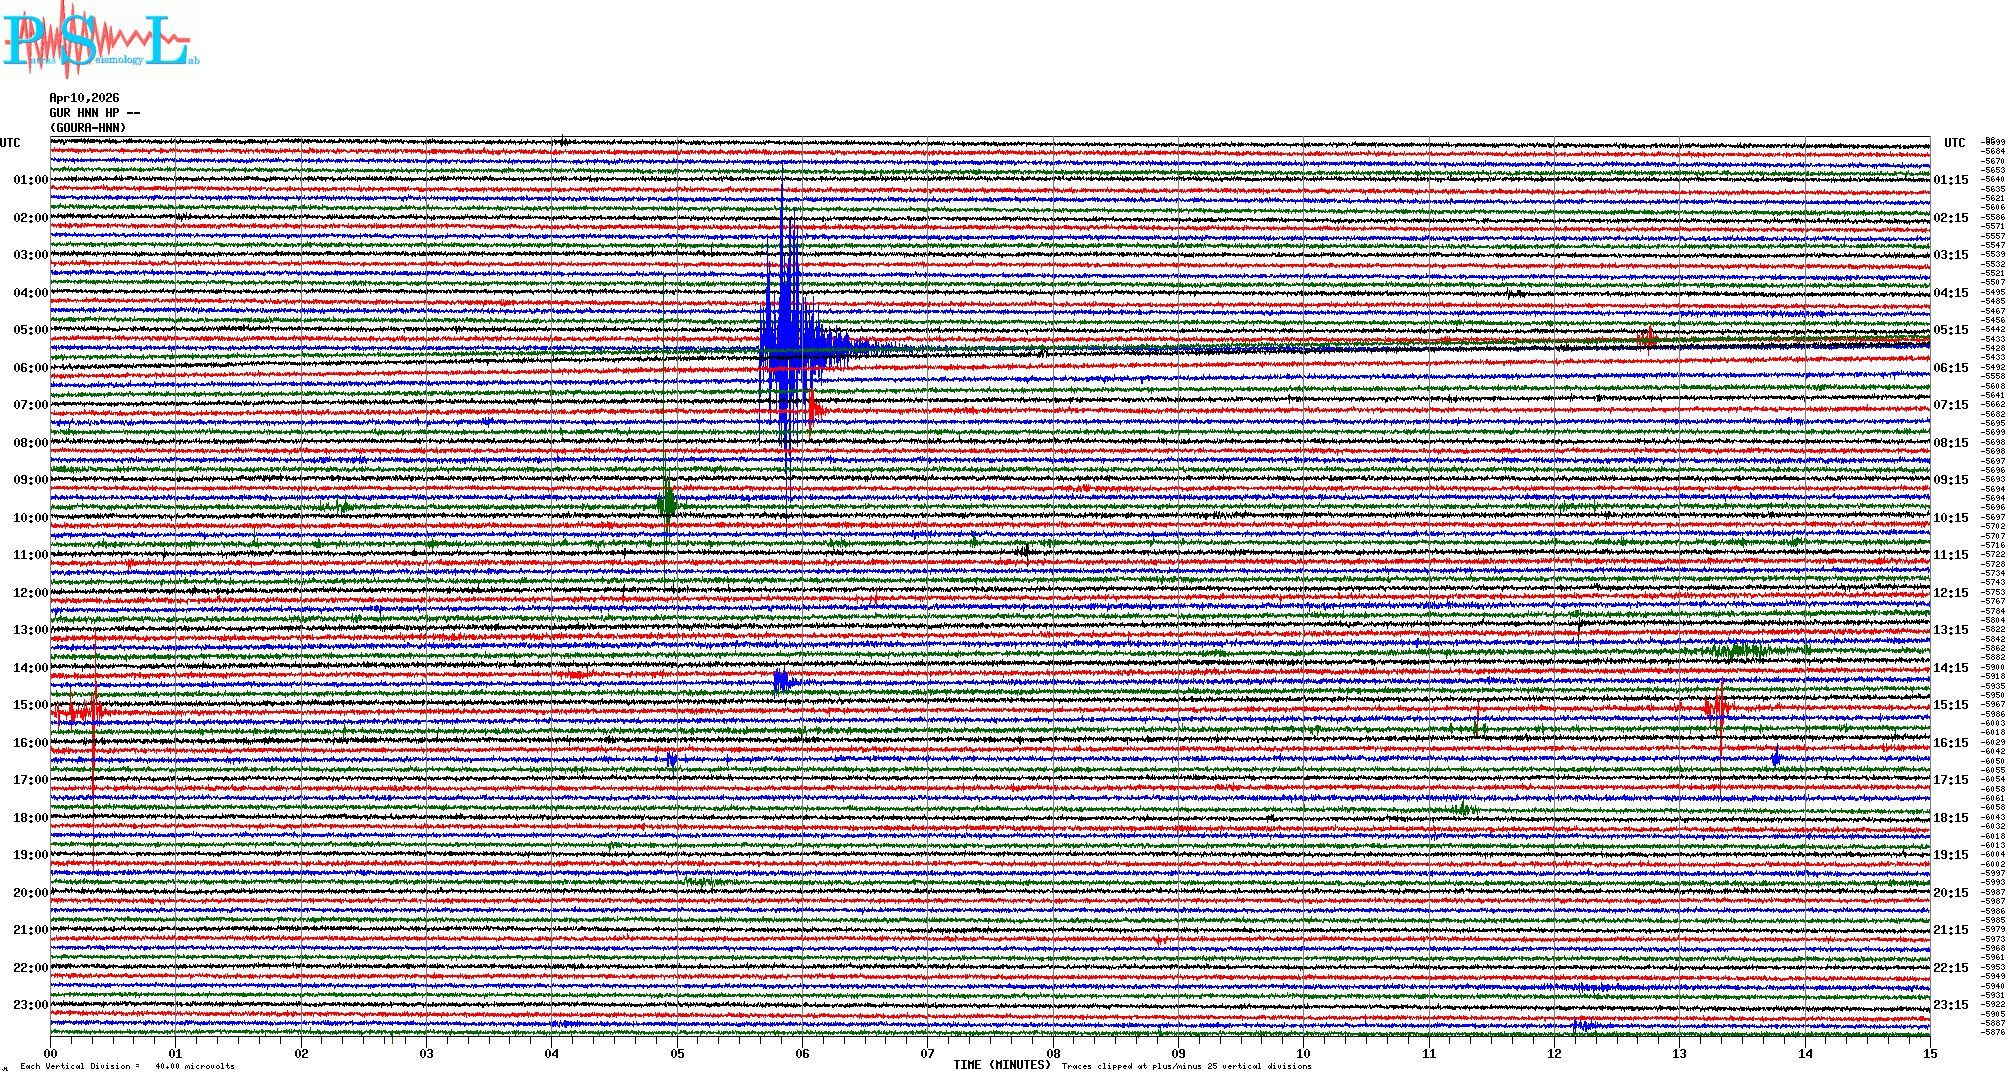
Task: Click minute marker 13 on bottom axis
Action: [1680, 1054]
